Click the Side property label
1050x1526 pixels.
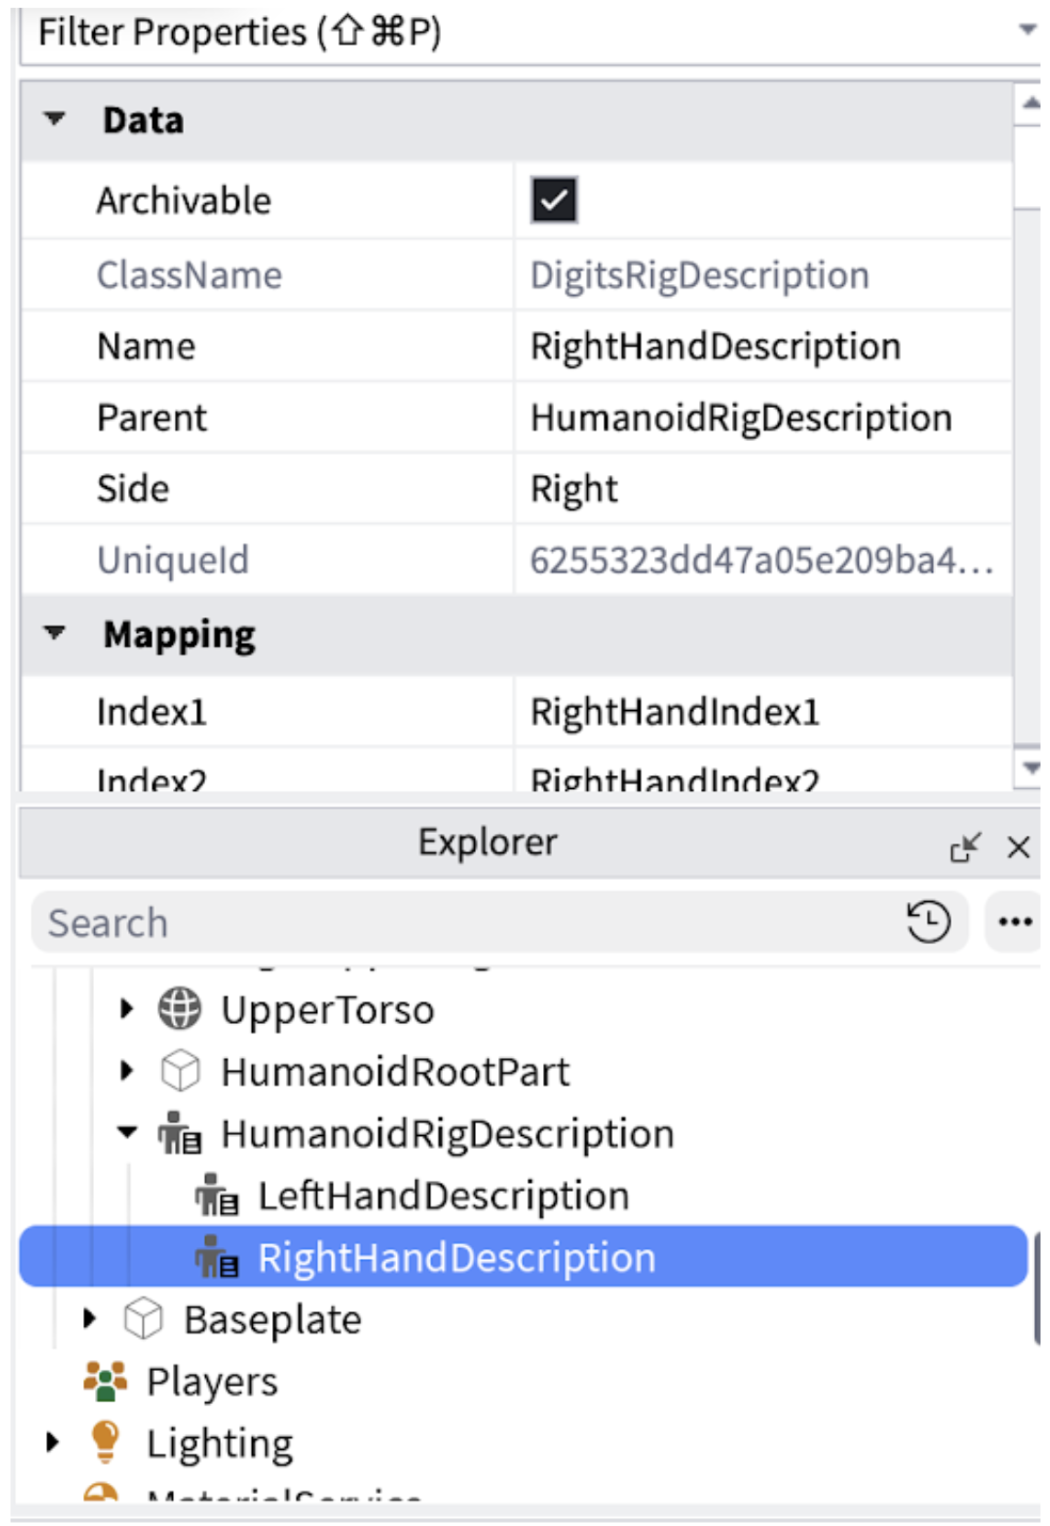(x=133, y=489)
